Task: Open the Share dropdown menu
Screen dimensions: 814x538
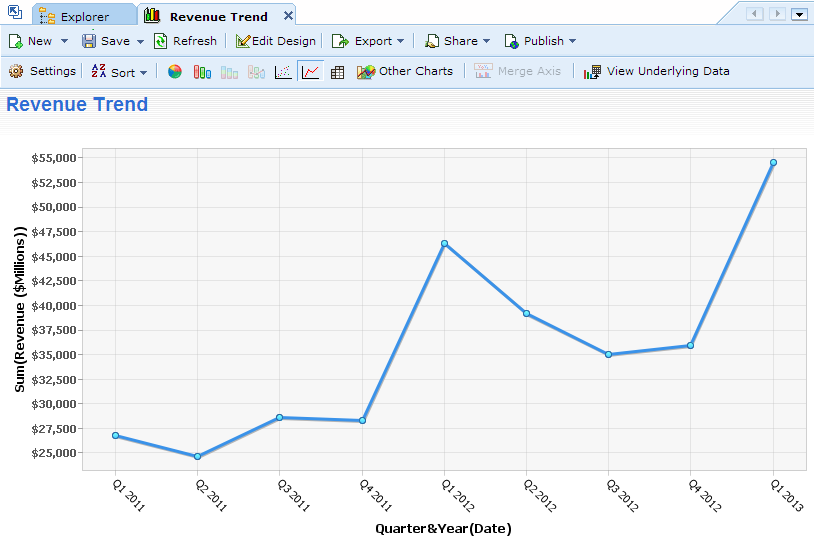Action: (x=486, y=41)
